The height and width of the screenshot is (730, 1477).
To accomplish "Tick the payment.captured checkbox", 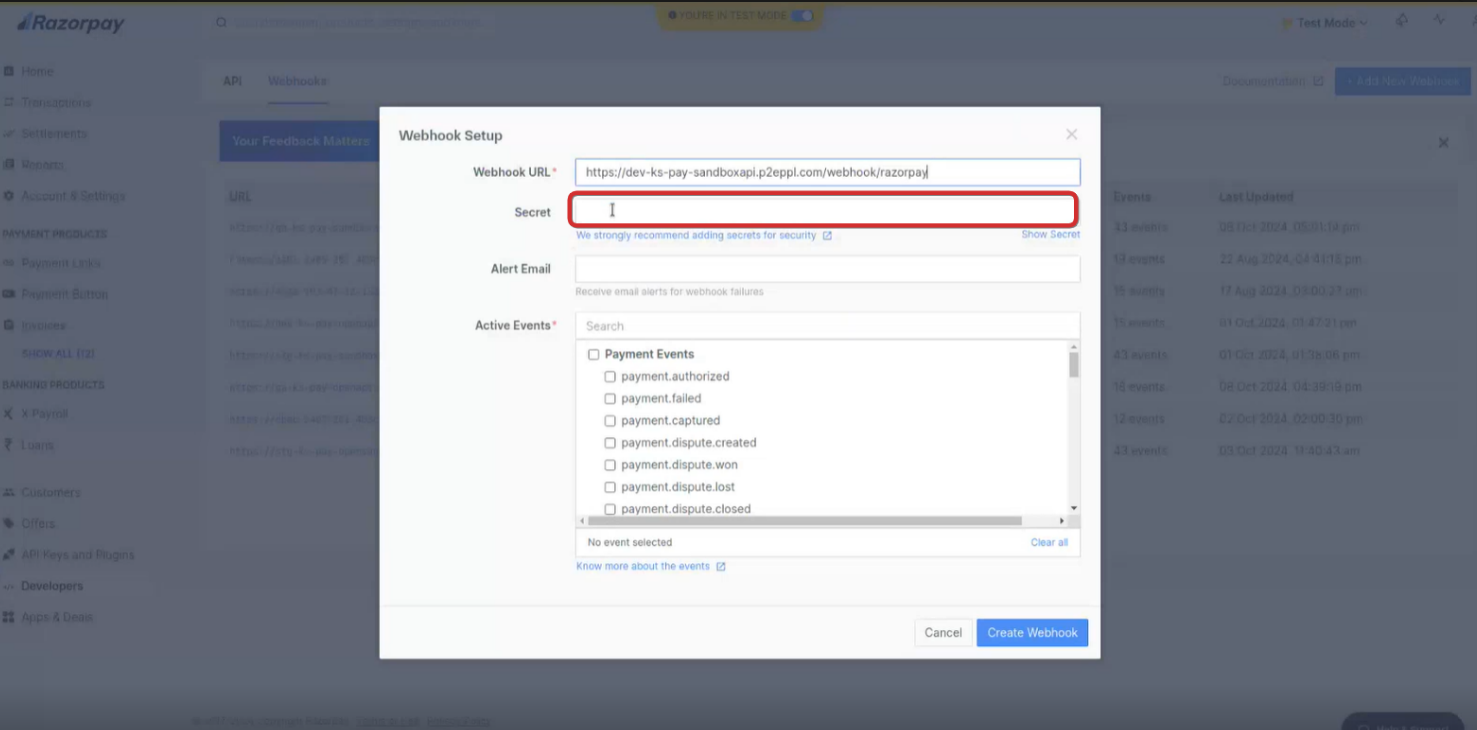I will (610, 421).
